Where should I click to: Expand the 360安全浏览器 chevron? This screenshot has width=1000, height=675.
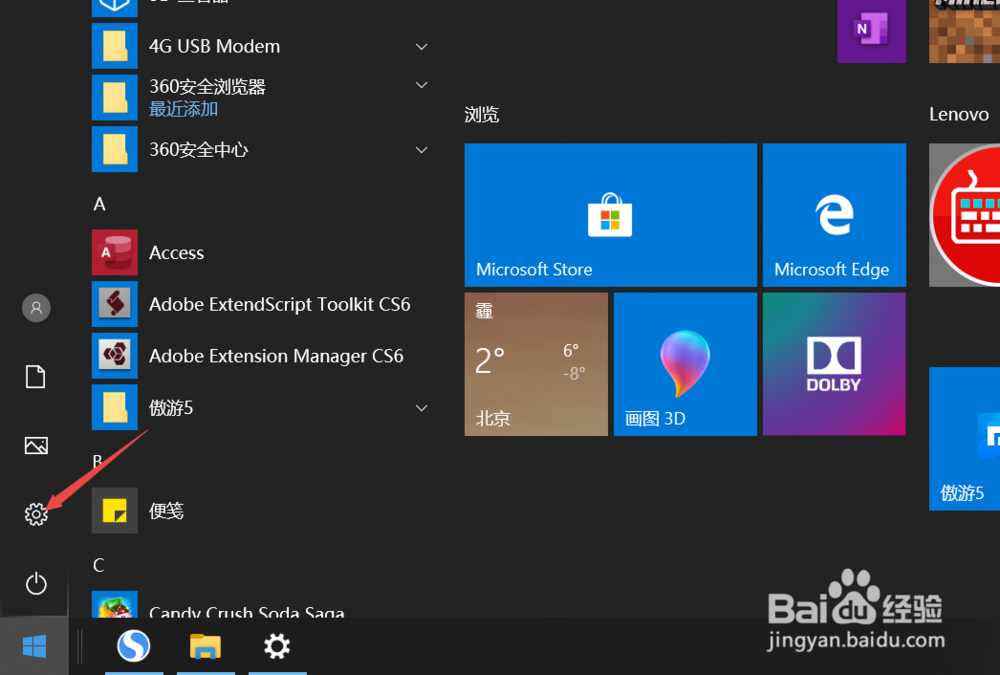(422, 85)
